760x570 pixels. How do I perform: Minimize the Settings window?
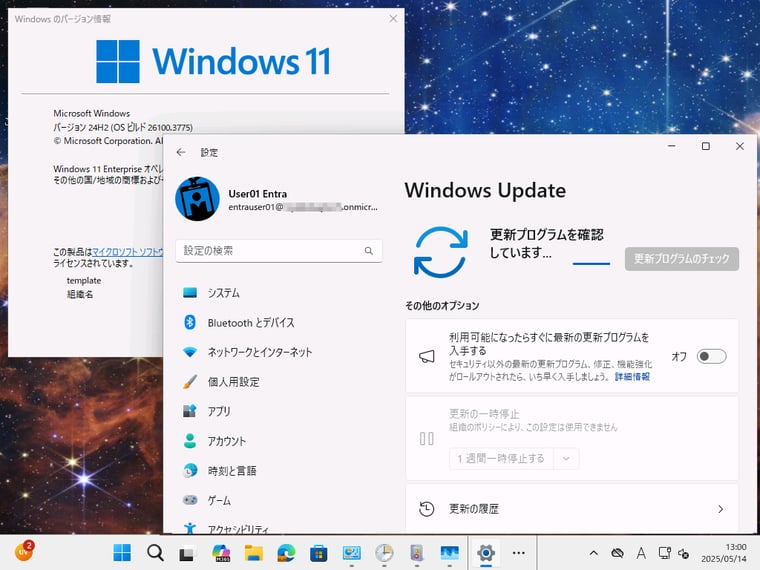point(672,146)
